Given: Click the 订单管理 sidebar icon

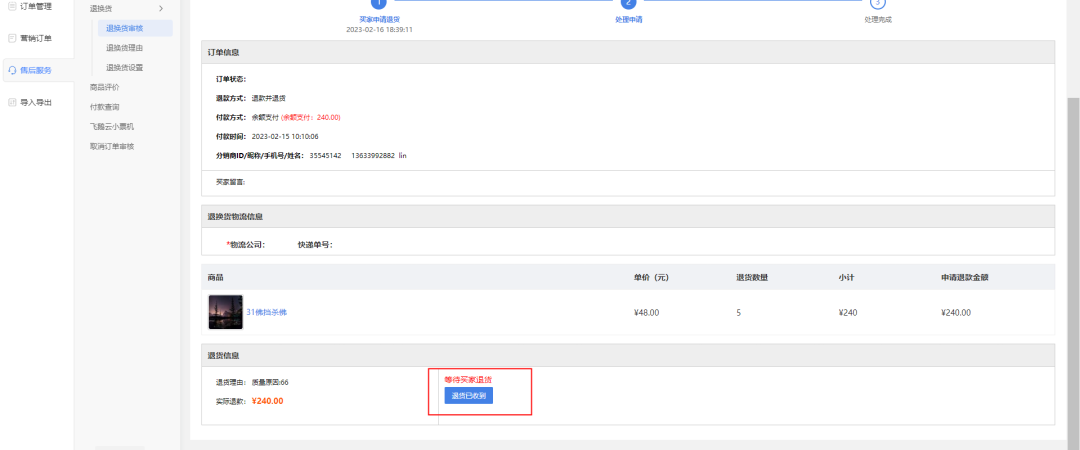Looking at the screenshot, I should click(12, 6).
